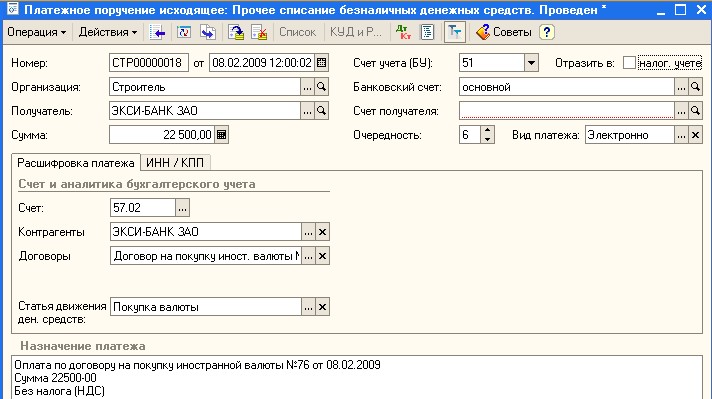Click the post document toolbar icon
Image resolution: width=712 pixels, height=399 pixels.
pyautogui.click(x=236, y=32)
